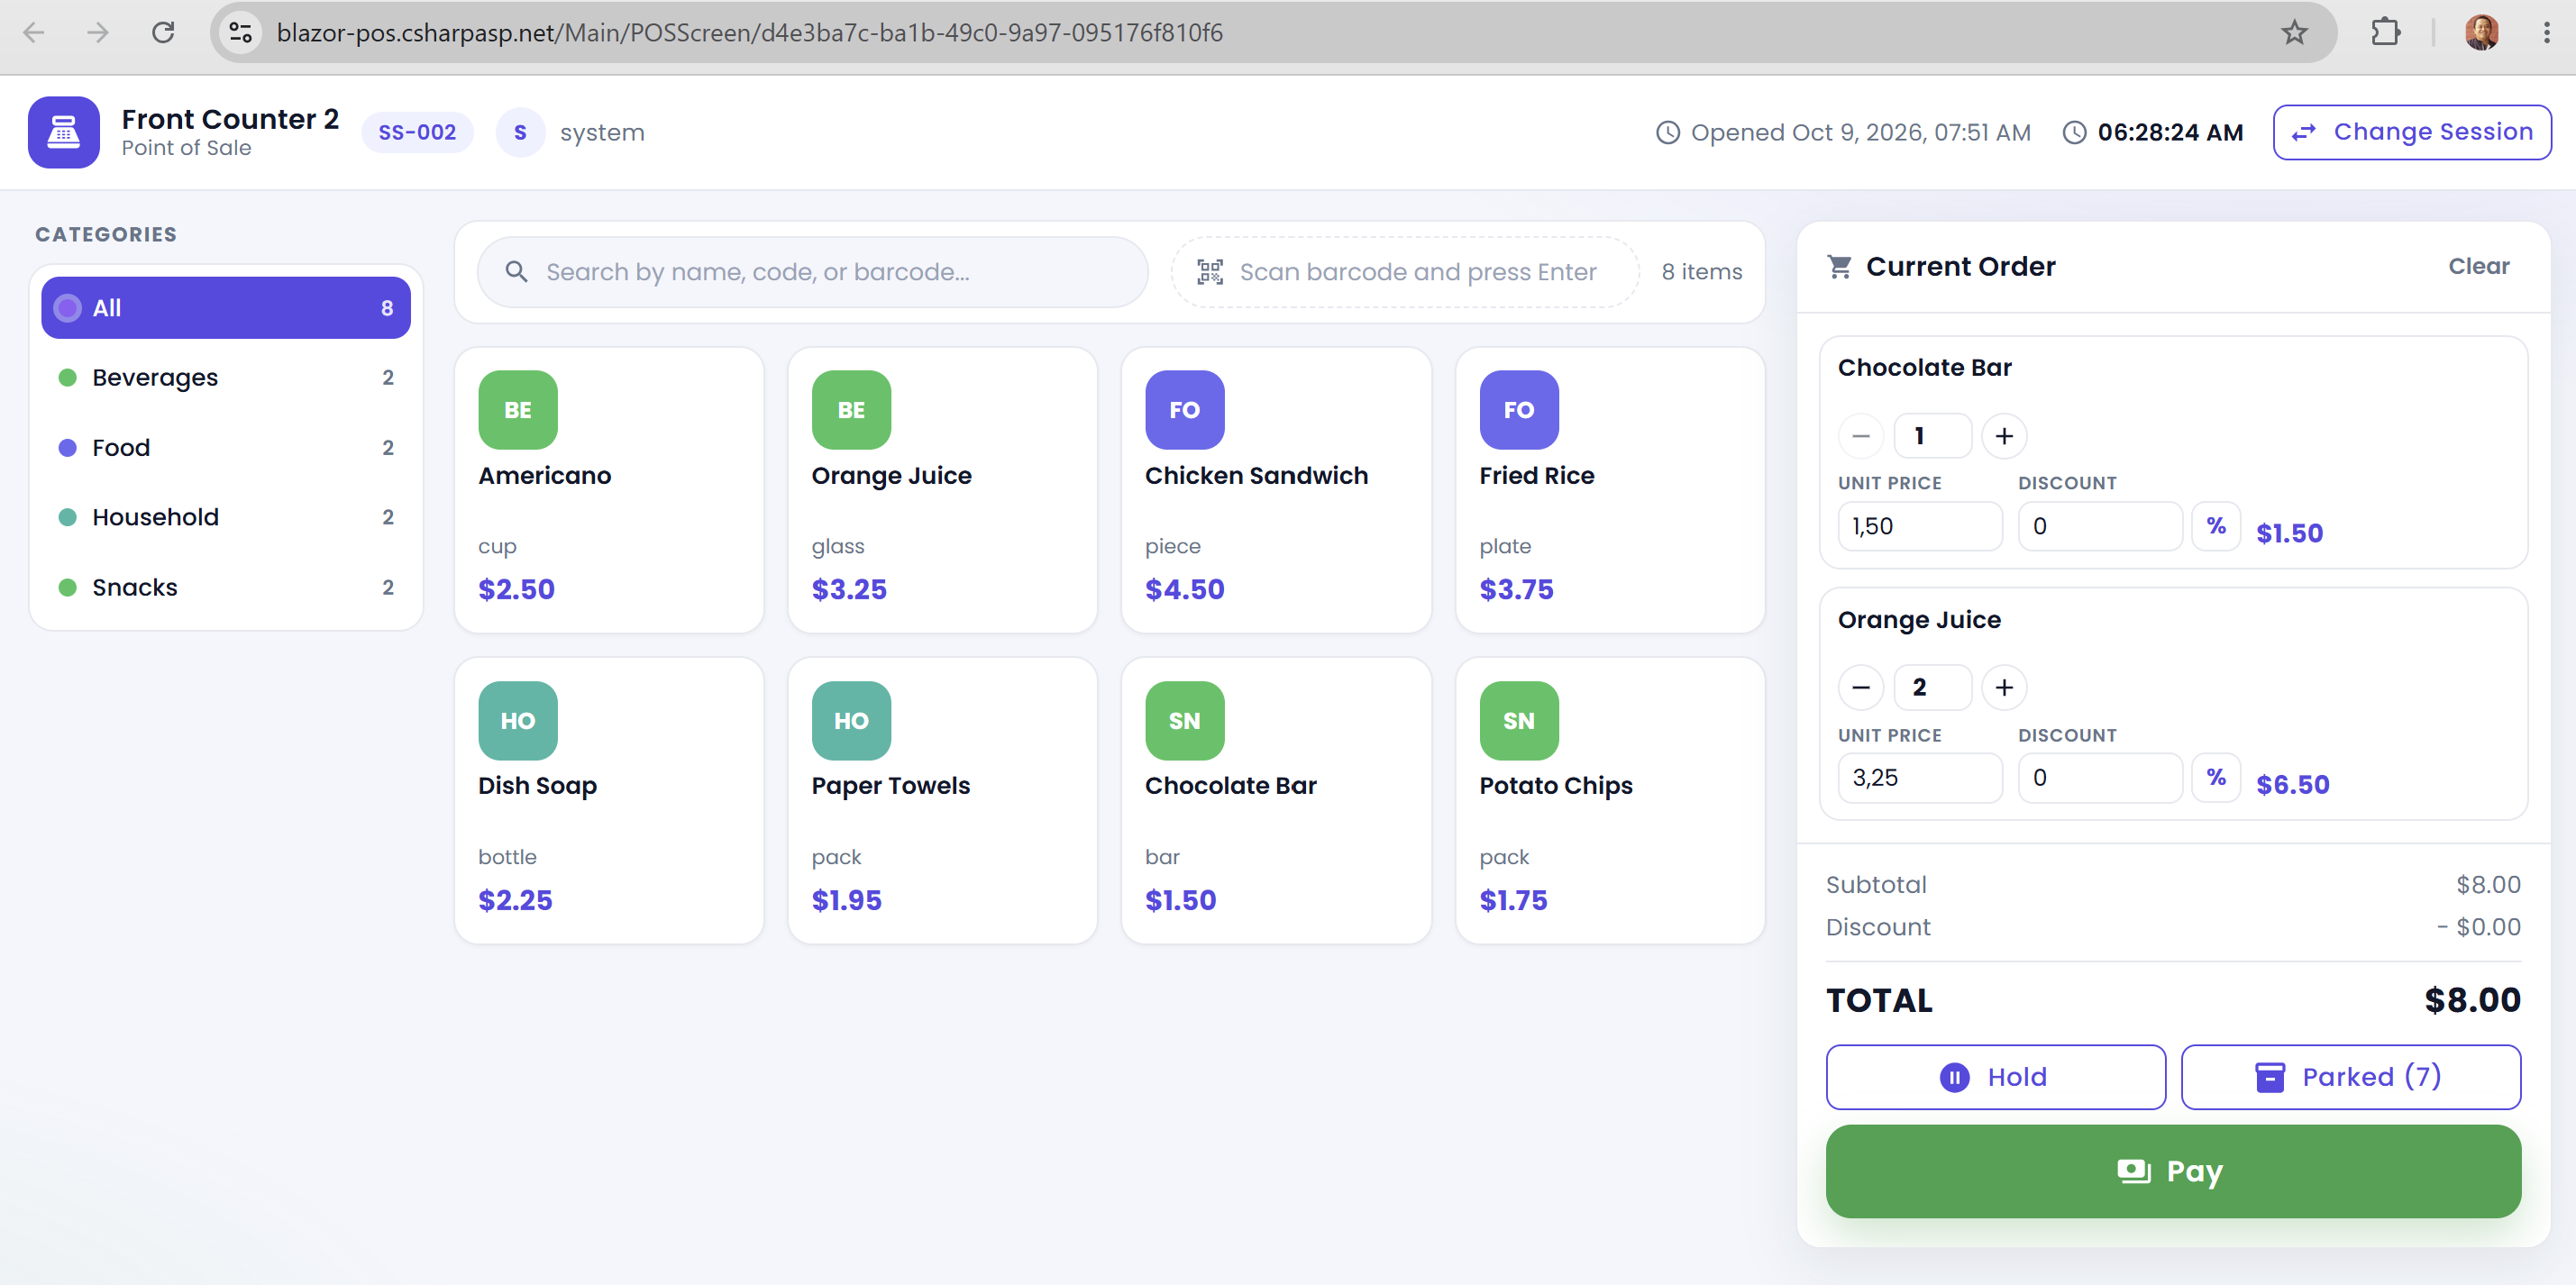Click the search magnifier icon
This screenshot has width=2576, height=1285.
point(516,272)
